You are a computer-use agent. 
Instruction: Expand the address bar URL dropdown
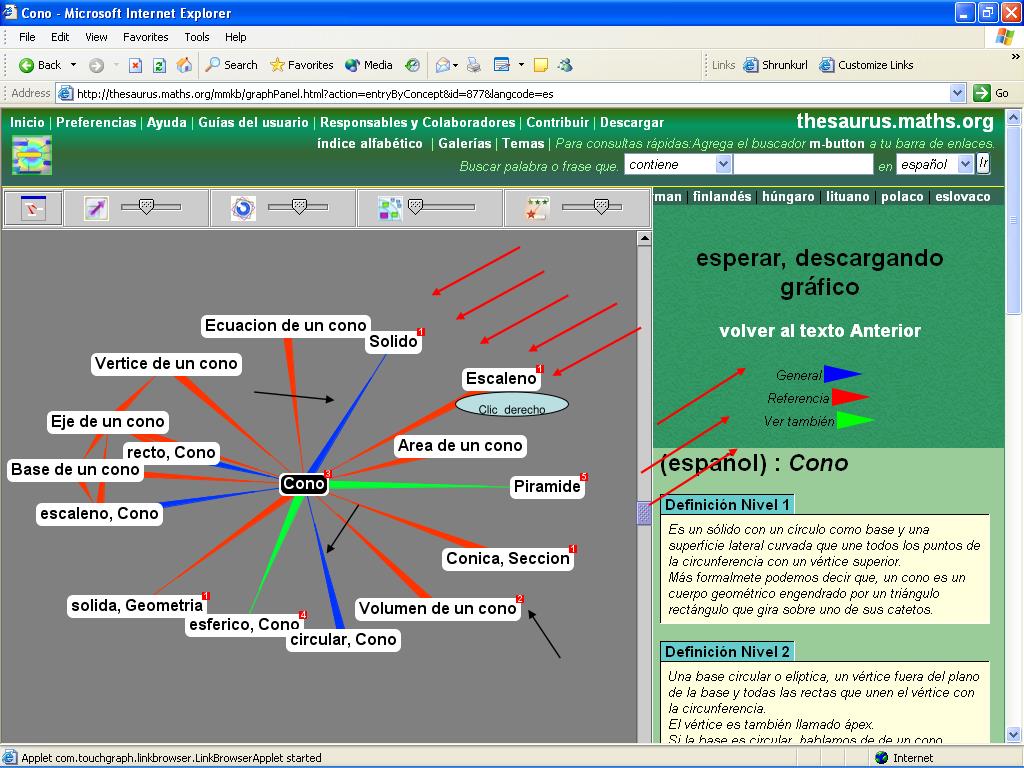pyautogui.click(x=957, y=93)
